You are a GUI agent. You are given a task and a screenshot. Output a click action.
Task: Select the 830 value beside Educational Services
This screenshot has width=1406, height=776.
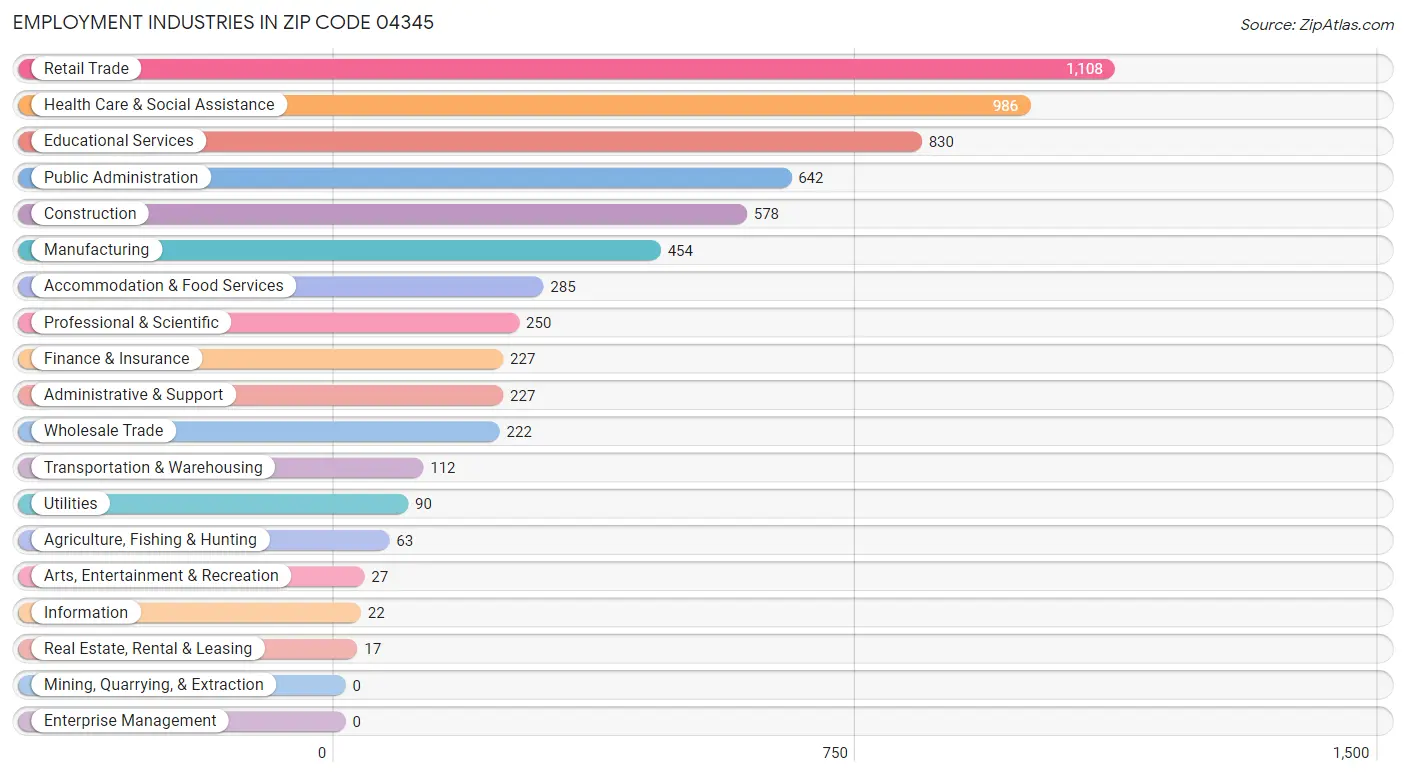tap(941, 142)
